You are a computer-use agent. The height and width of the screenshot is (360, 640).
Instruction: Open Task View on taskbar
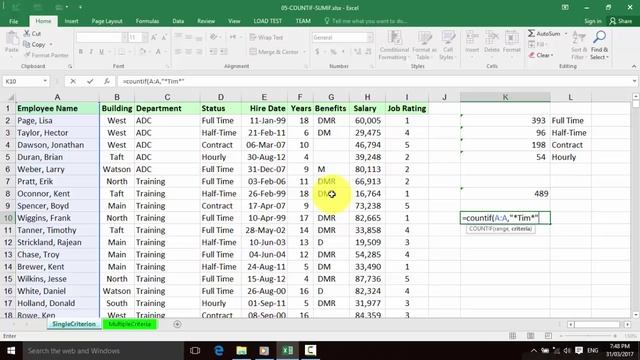coord(195,351)
